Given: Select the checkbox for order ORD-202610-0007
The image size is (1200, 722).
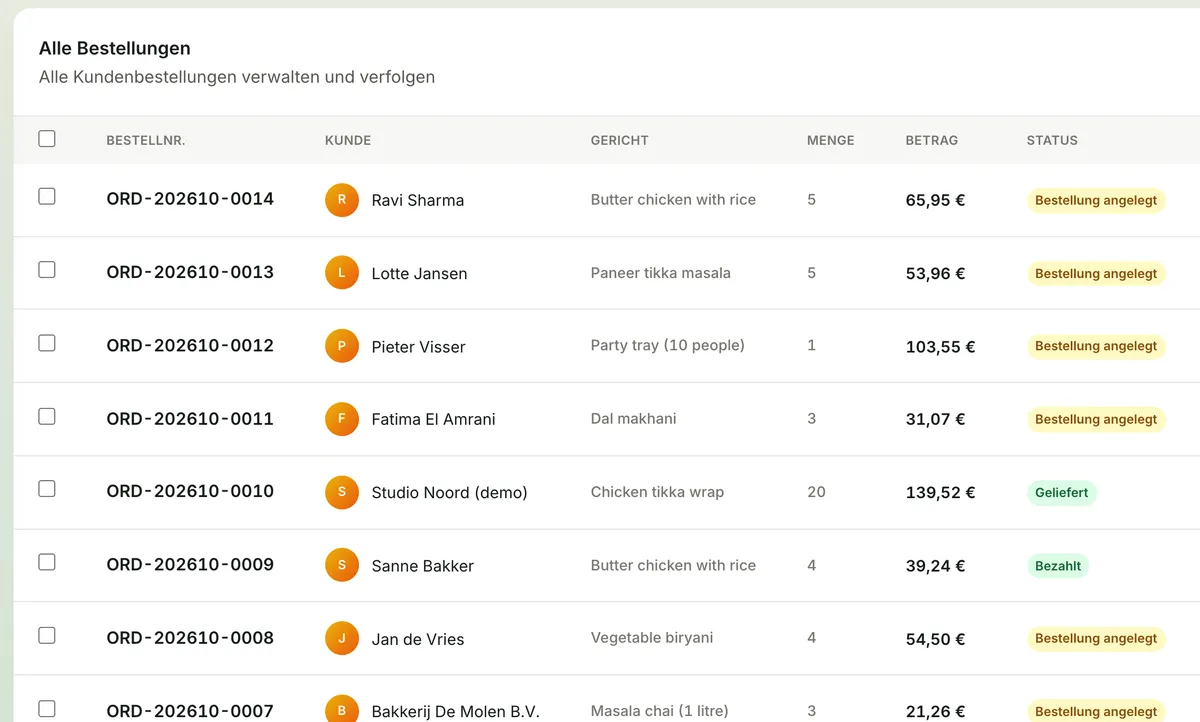Looking at the screenshot, I should (x=47, y=709).
